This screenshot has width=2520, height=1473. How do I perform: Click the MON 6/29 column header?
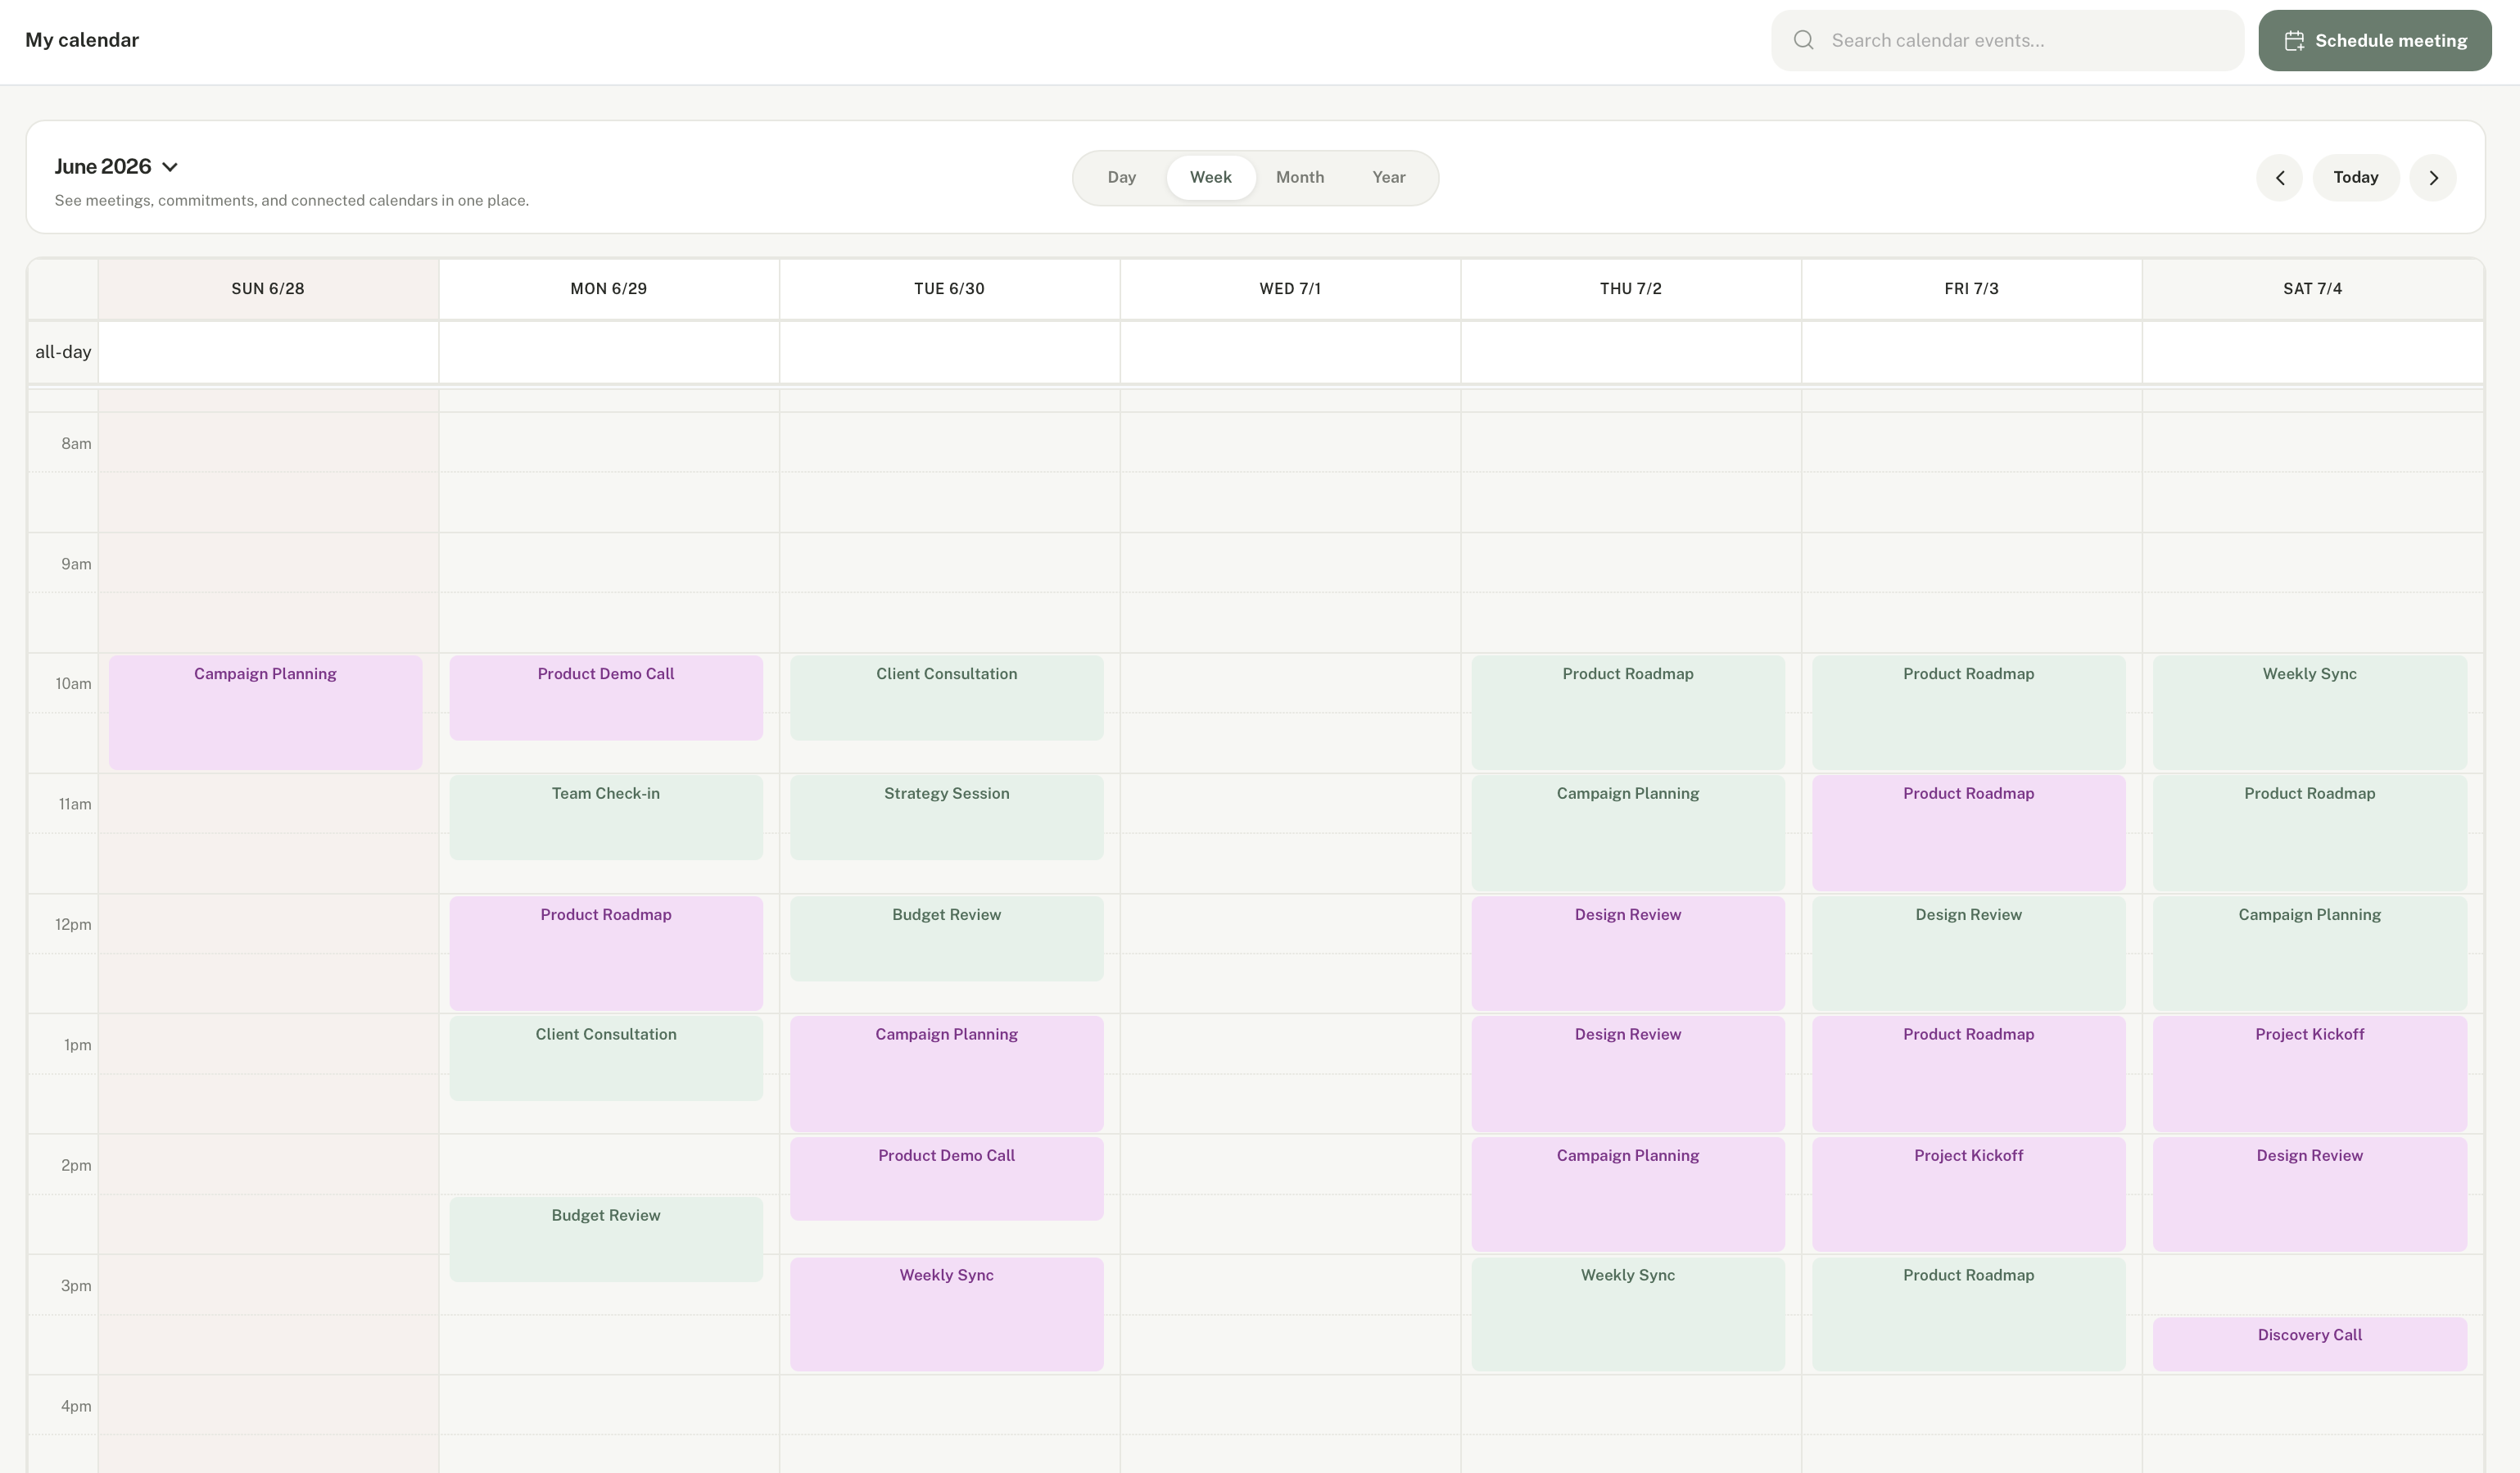pyautogui.click(x=608, y=289)
